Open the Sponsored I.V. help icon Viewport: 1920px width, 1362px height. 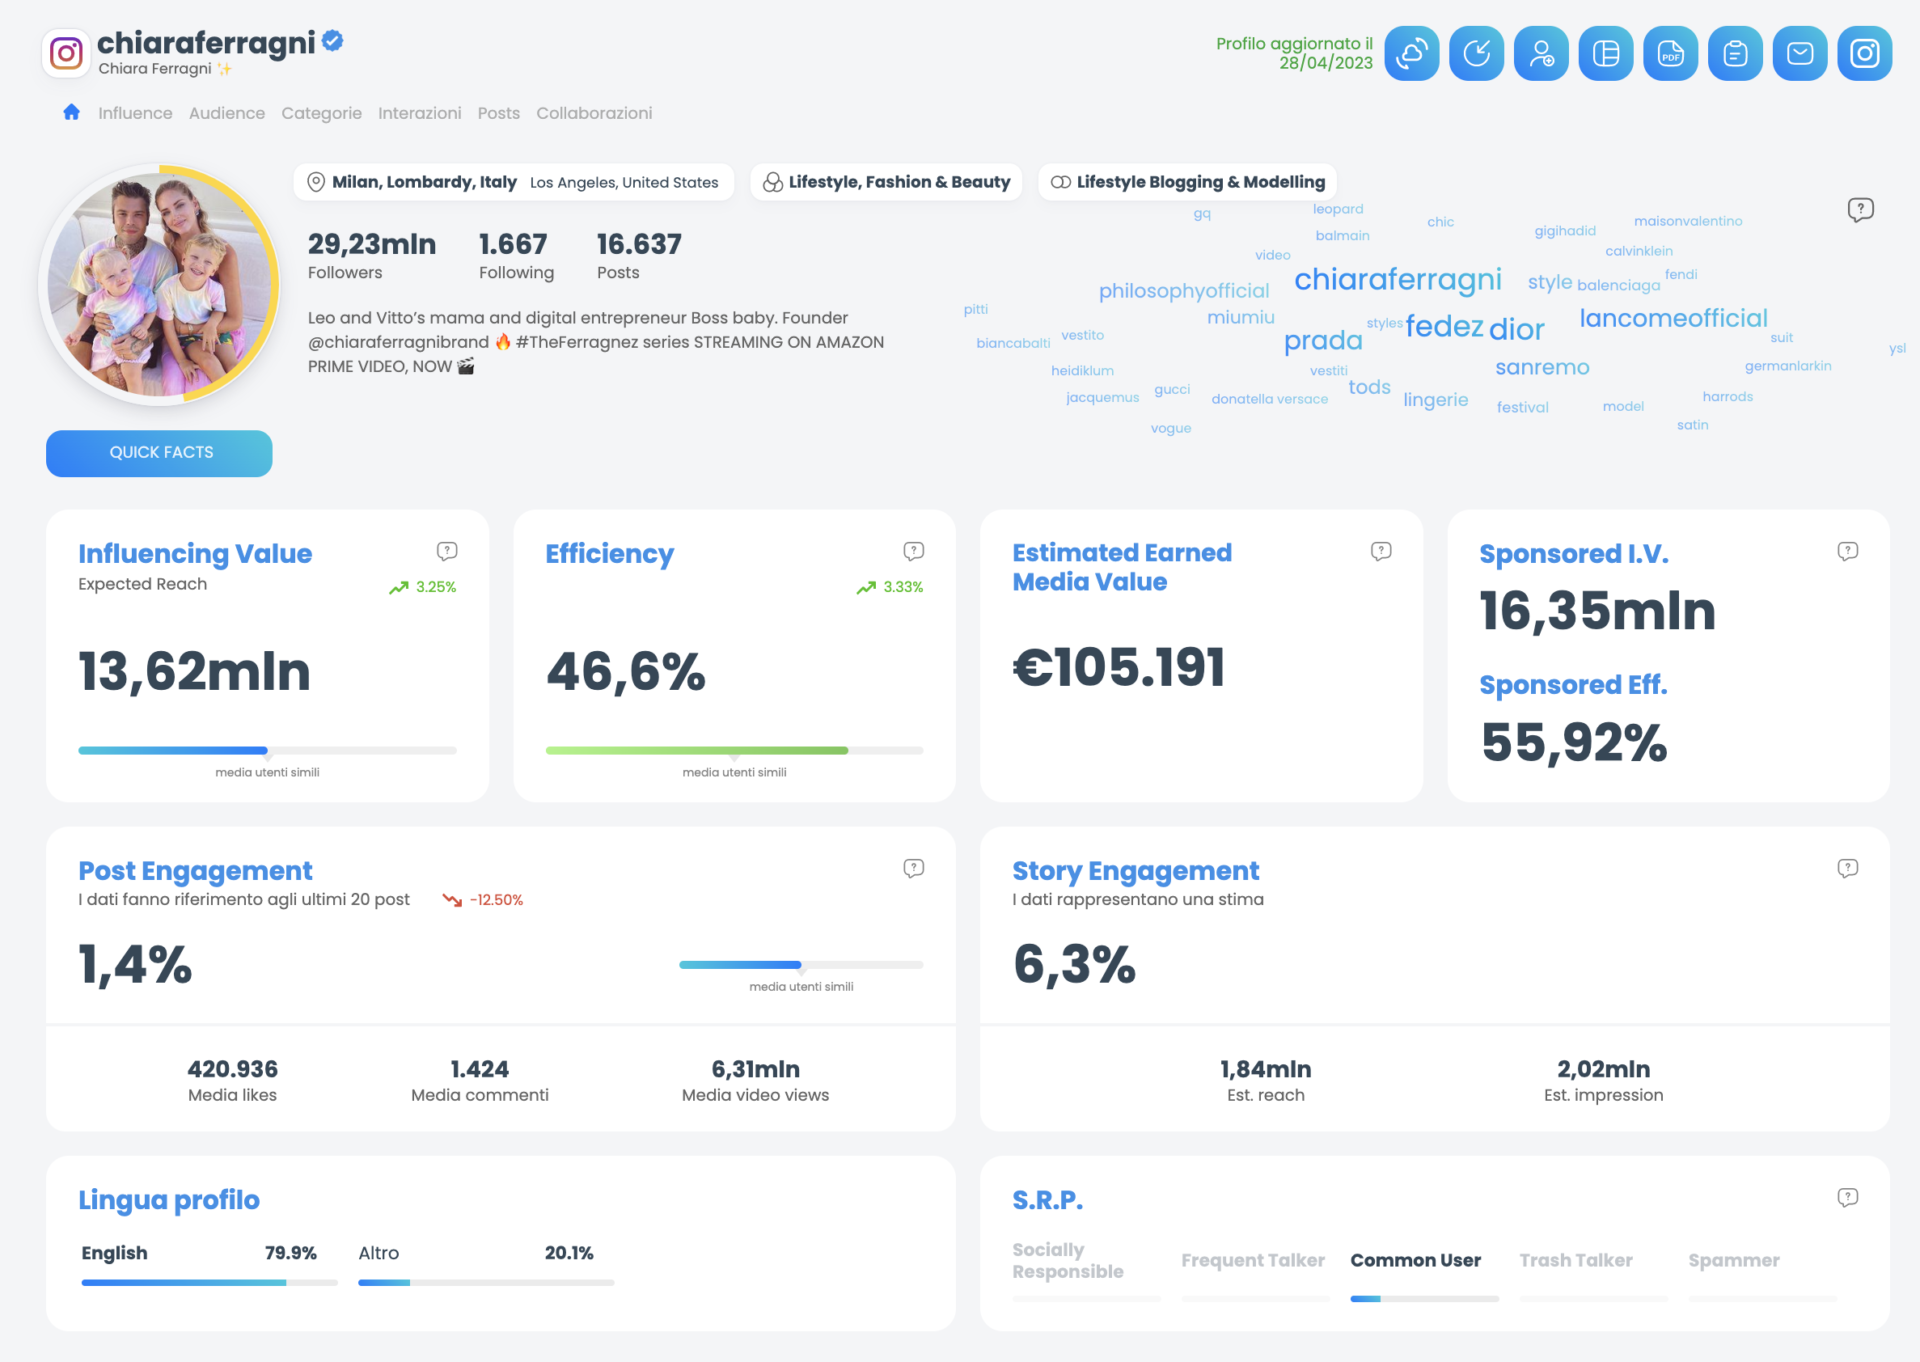click(x=1848, y=551)
